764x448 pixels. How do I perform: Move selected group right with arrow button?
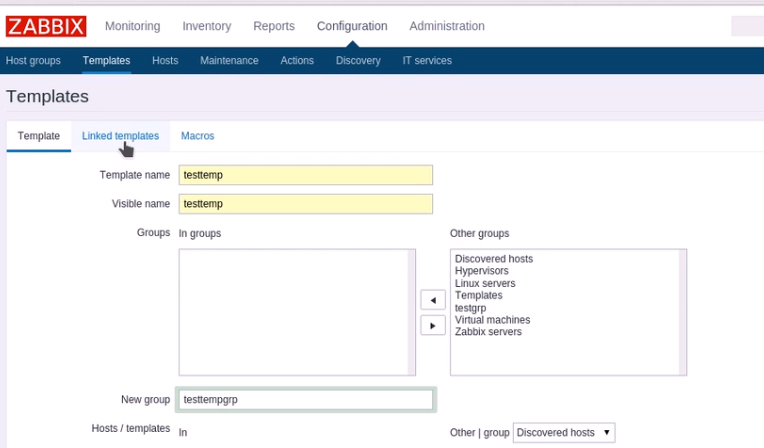coord(433,326)
